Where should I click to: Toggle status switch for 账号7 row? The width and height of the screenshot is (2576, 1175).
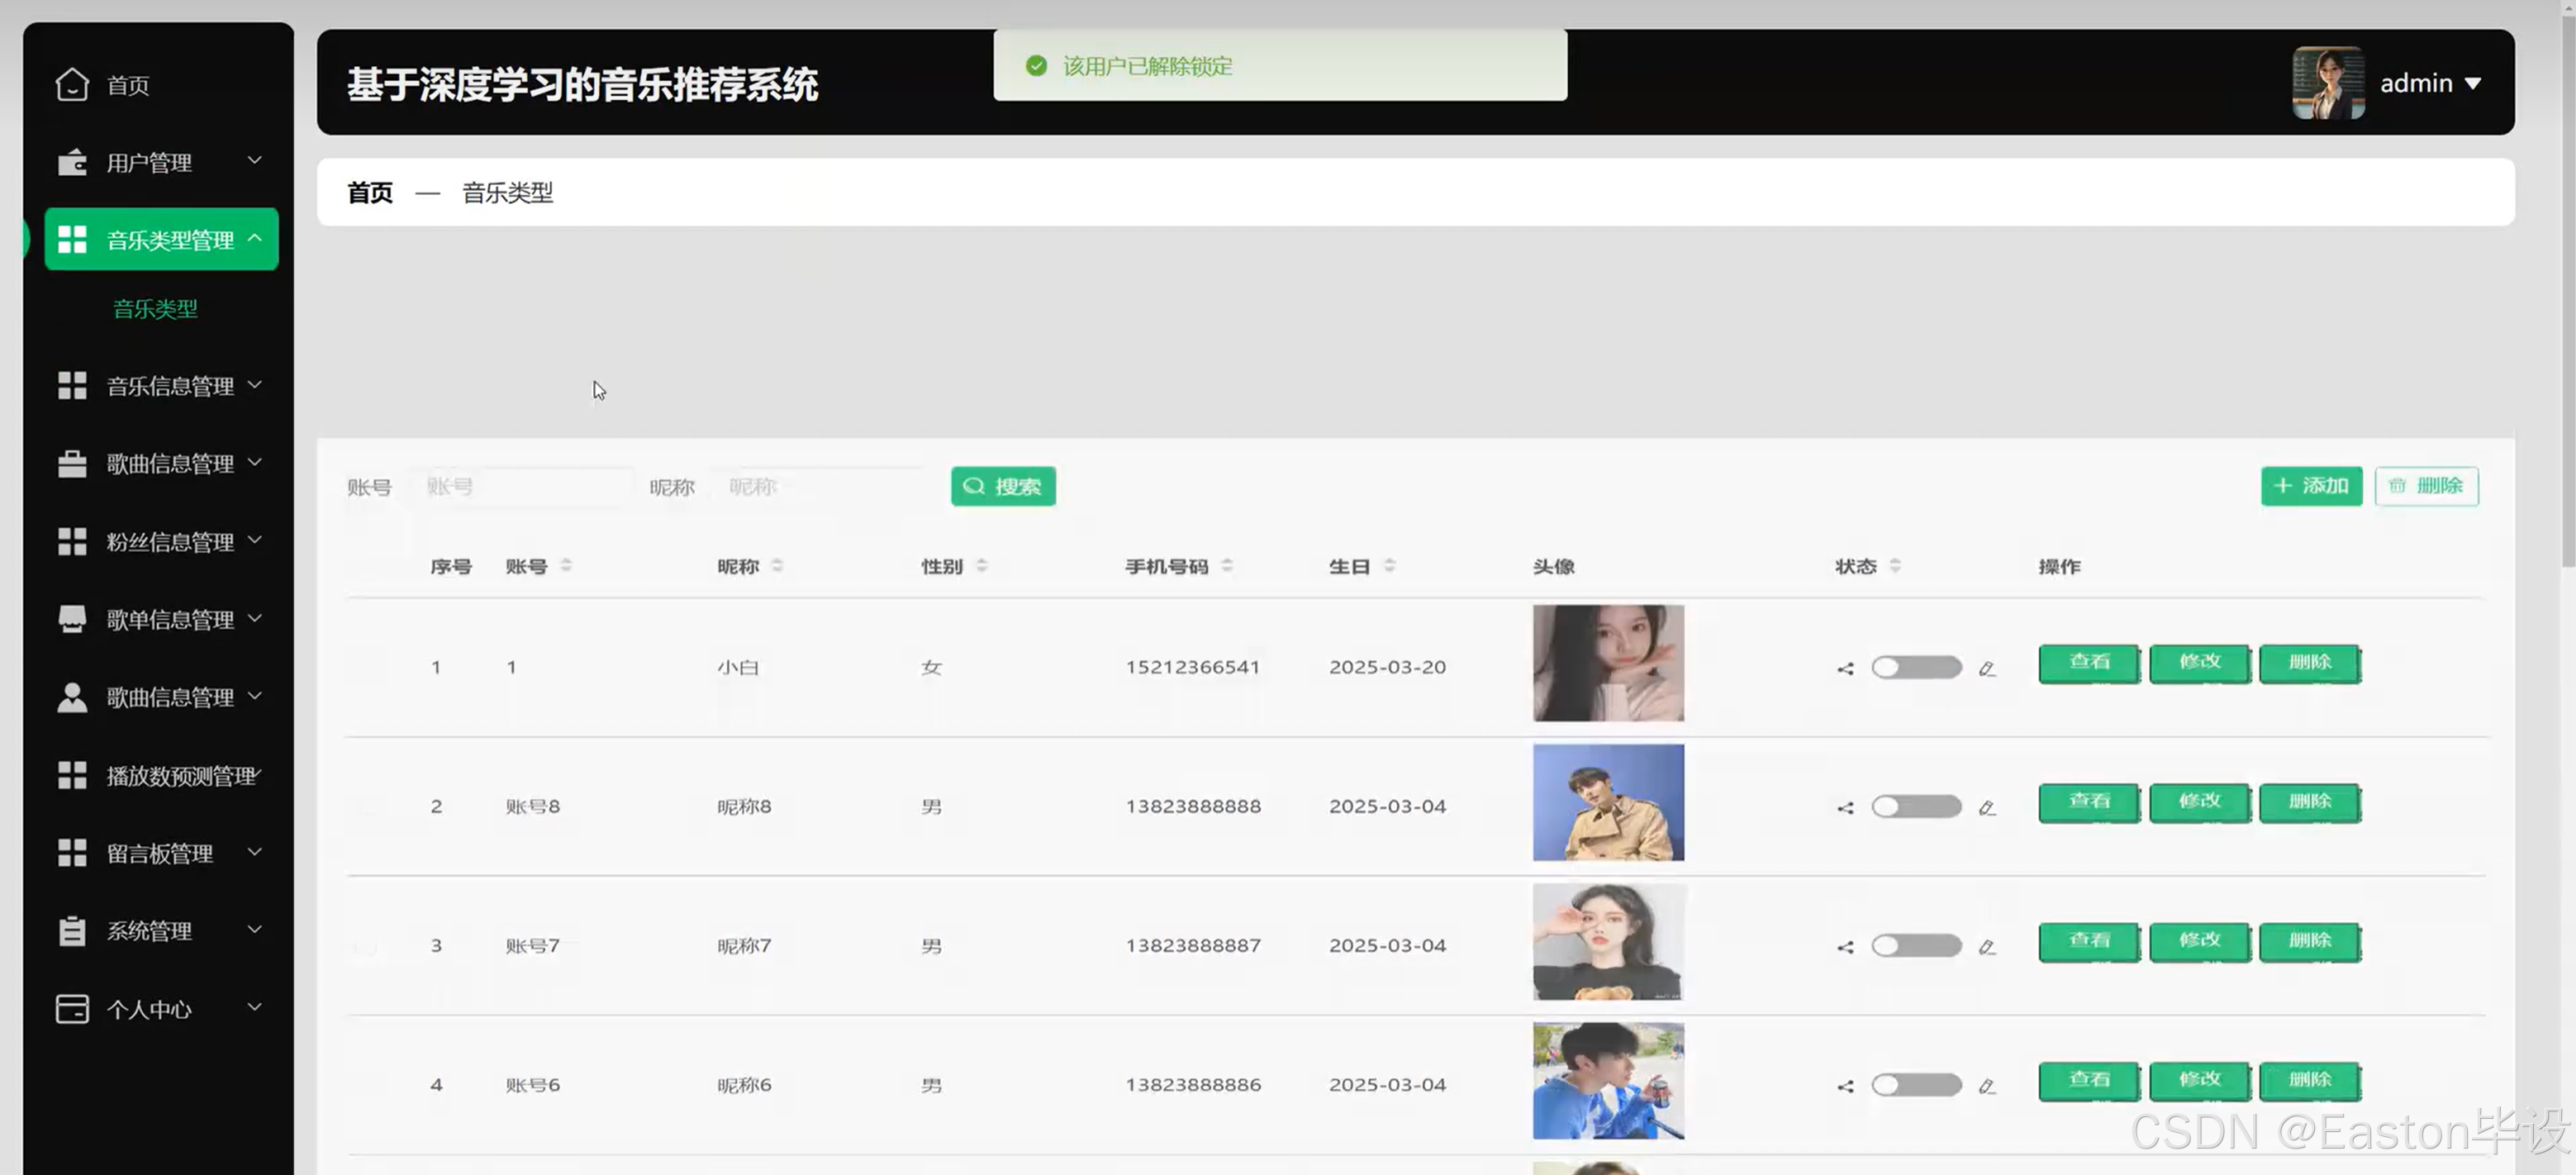(x=1916, y=945)
